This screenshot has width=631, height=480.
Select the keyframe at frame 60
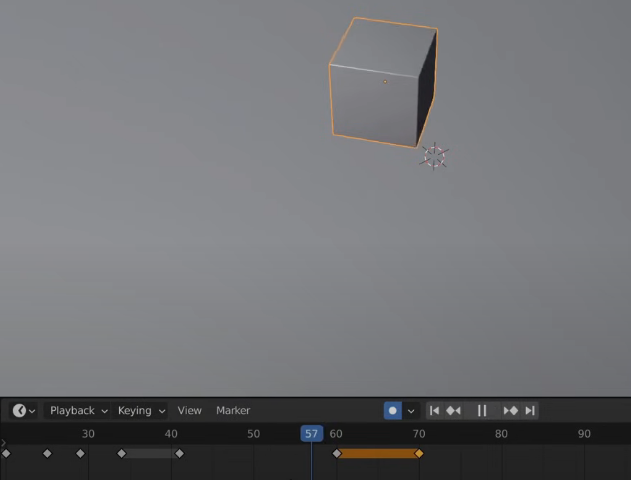point(337,454)
